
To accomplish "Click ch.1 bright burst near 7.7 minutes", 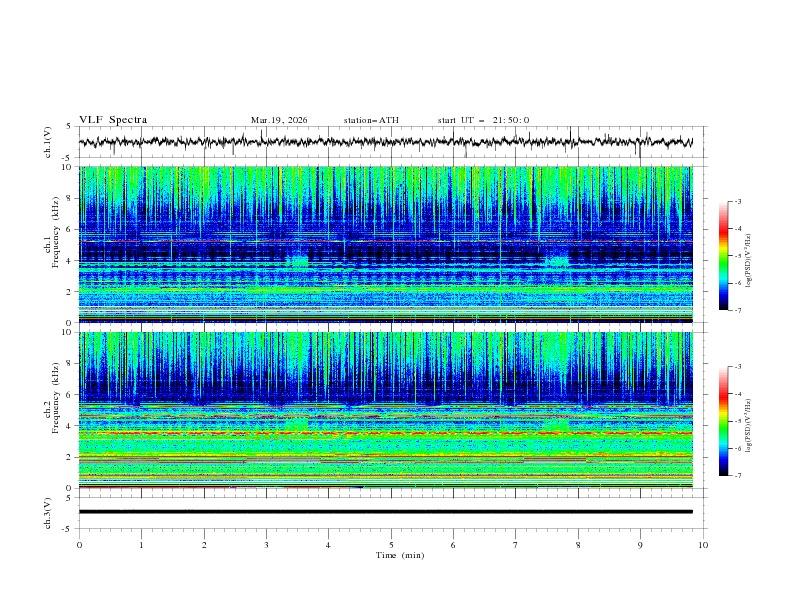I will pos(557,259).
